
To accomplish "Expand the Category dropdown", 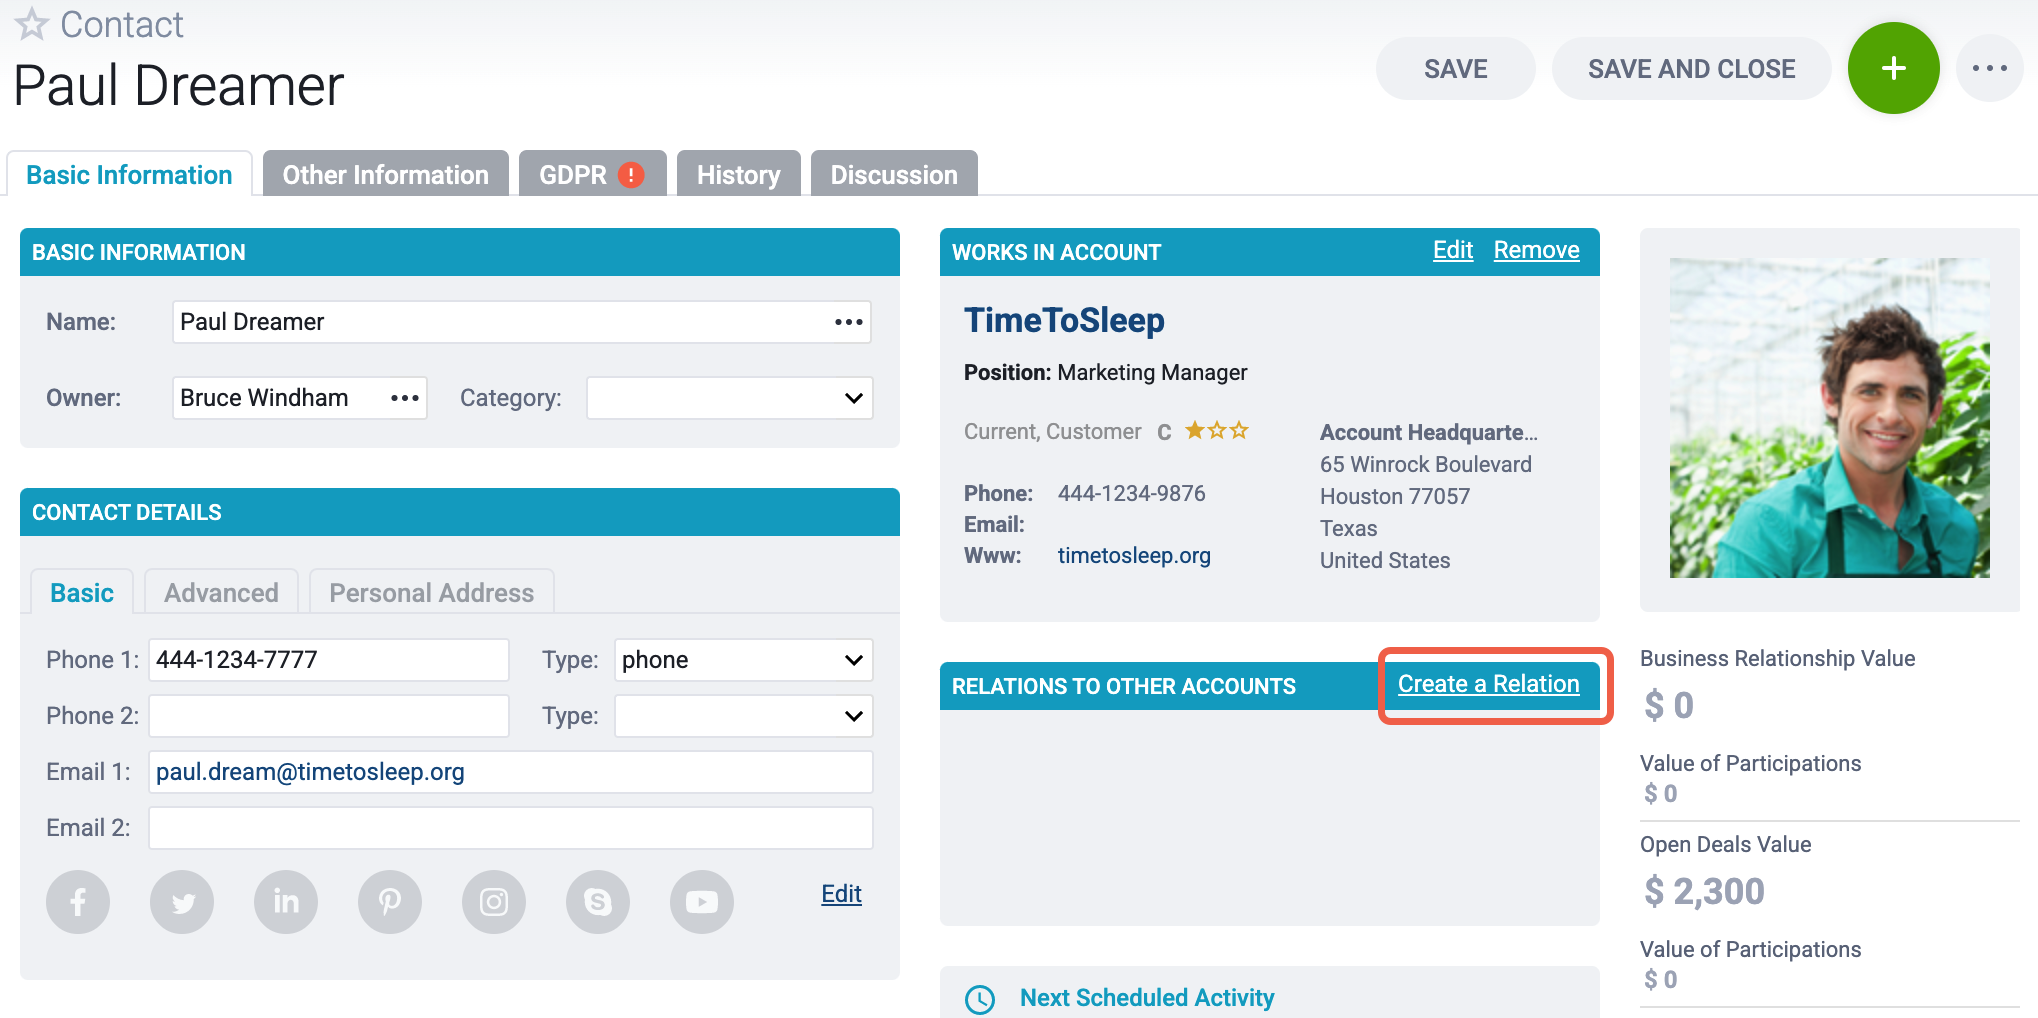I will (x=730, y=398).
